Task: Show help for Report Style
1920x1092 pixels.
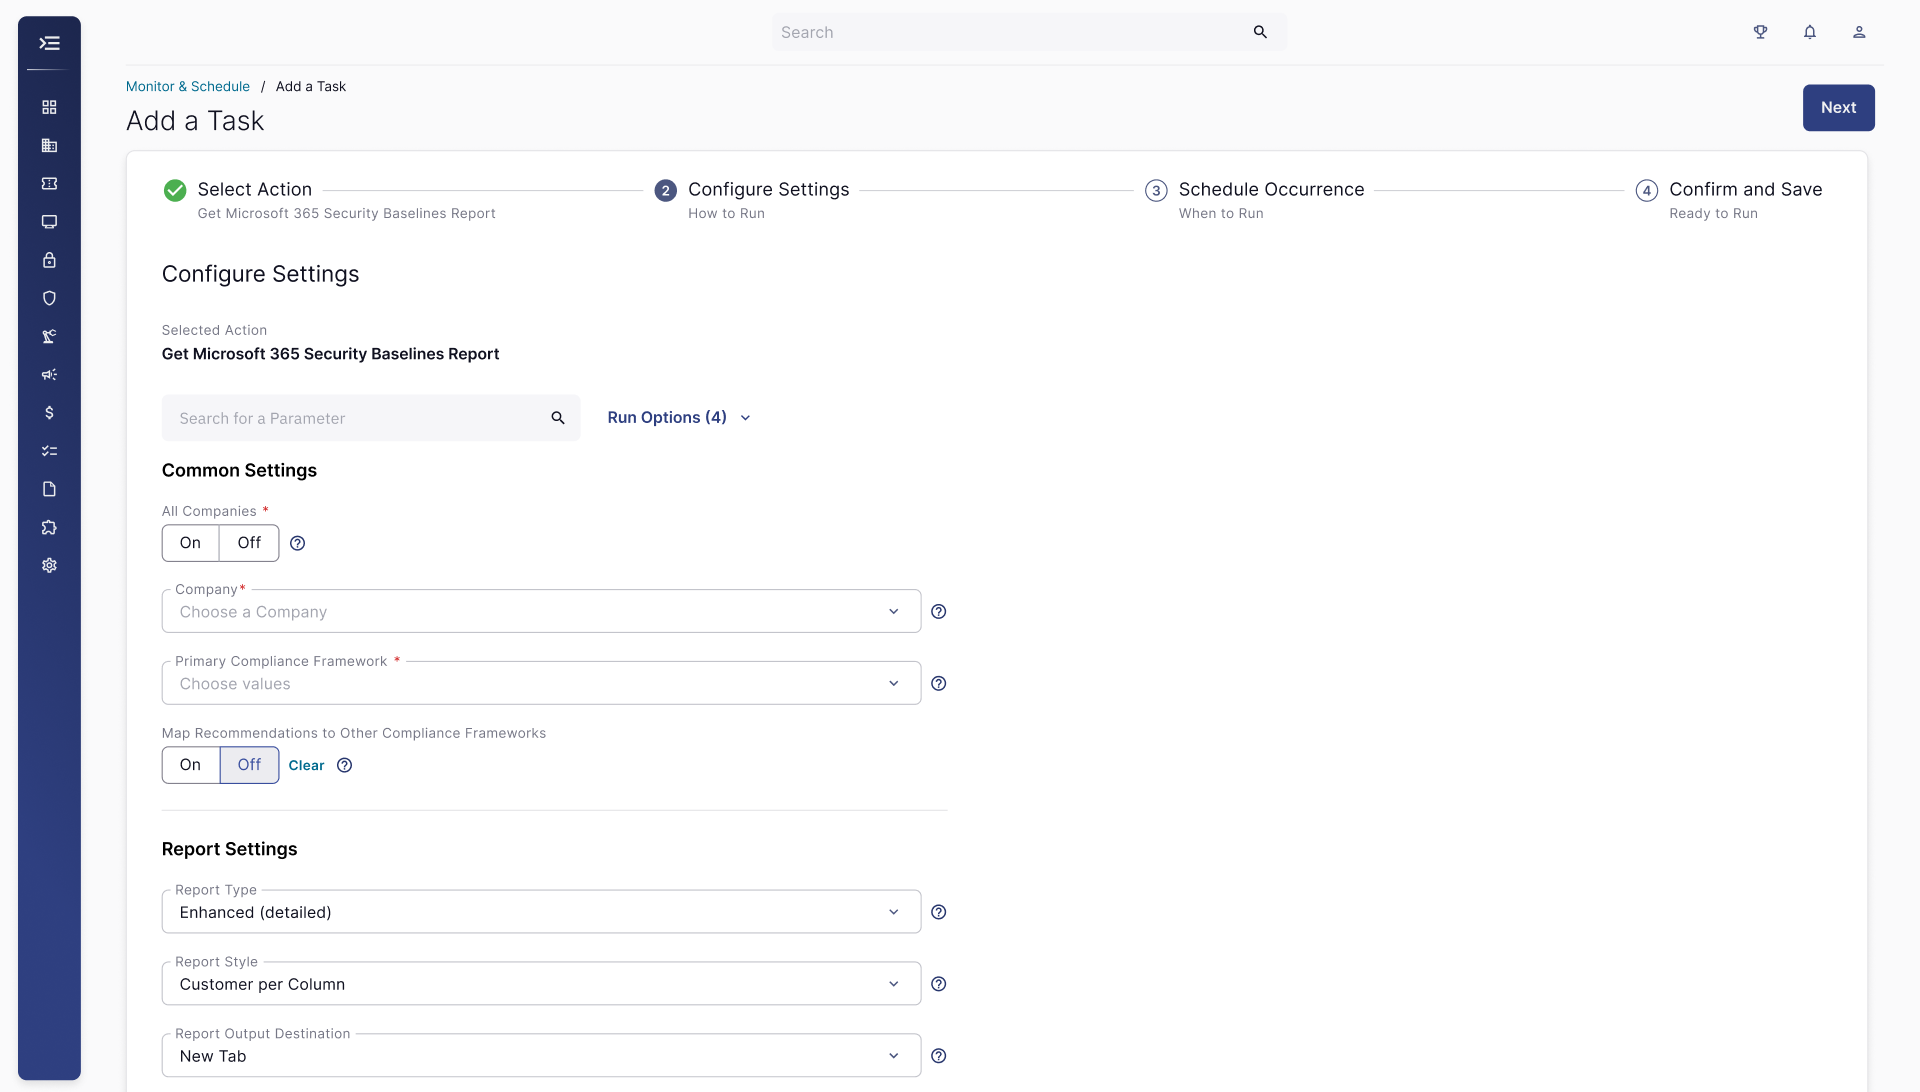Action: click(938, 984)
